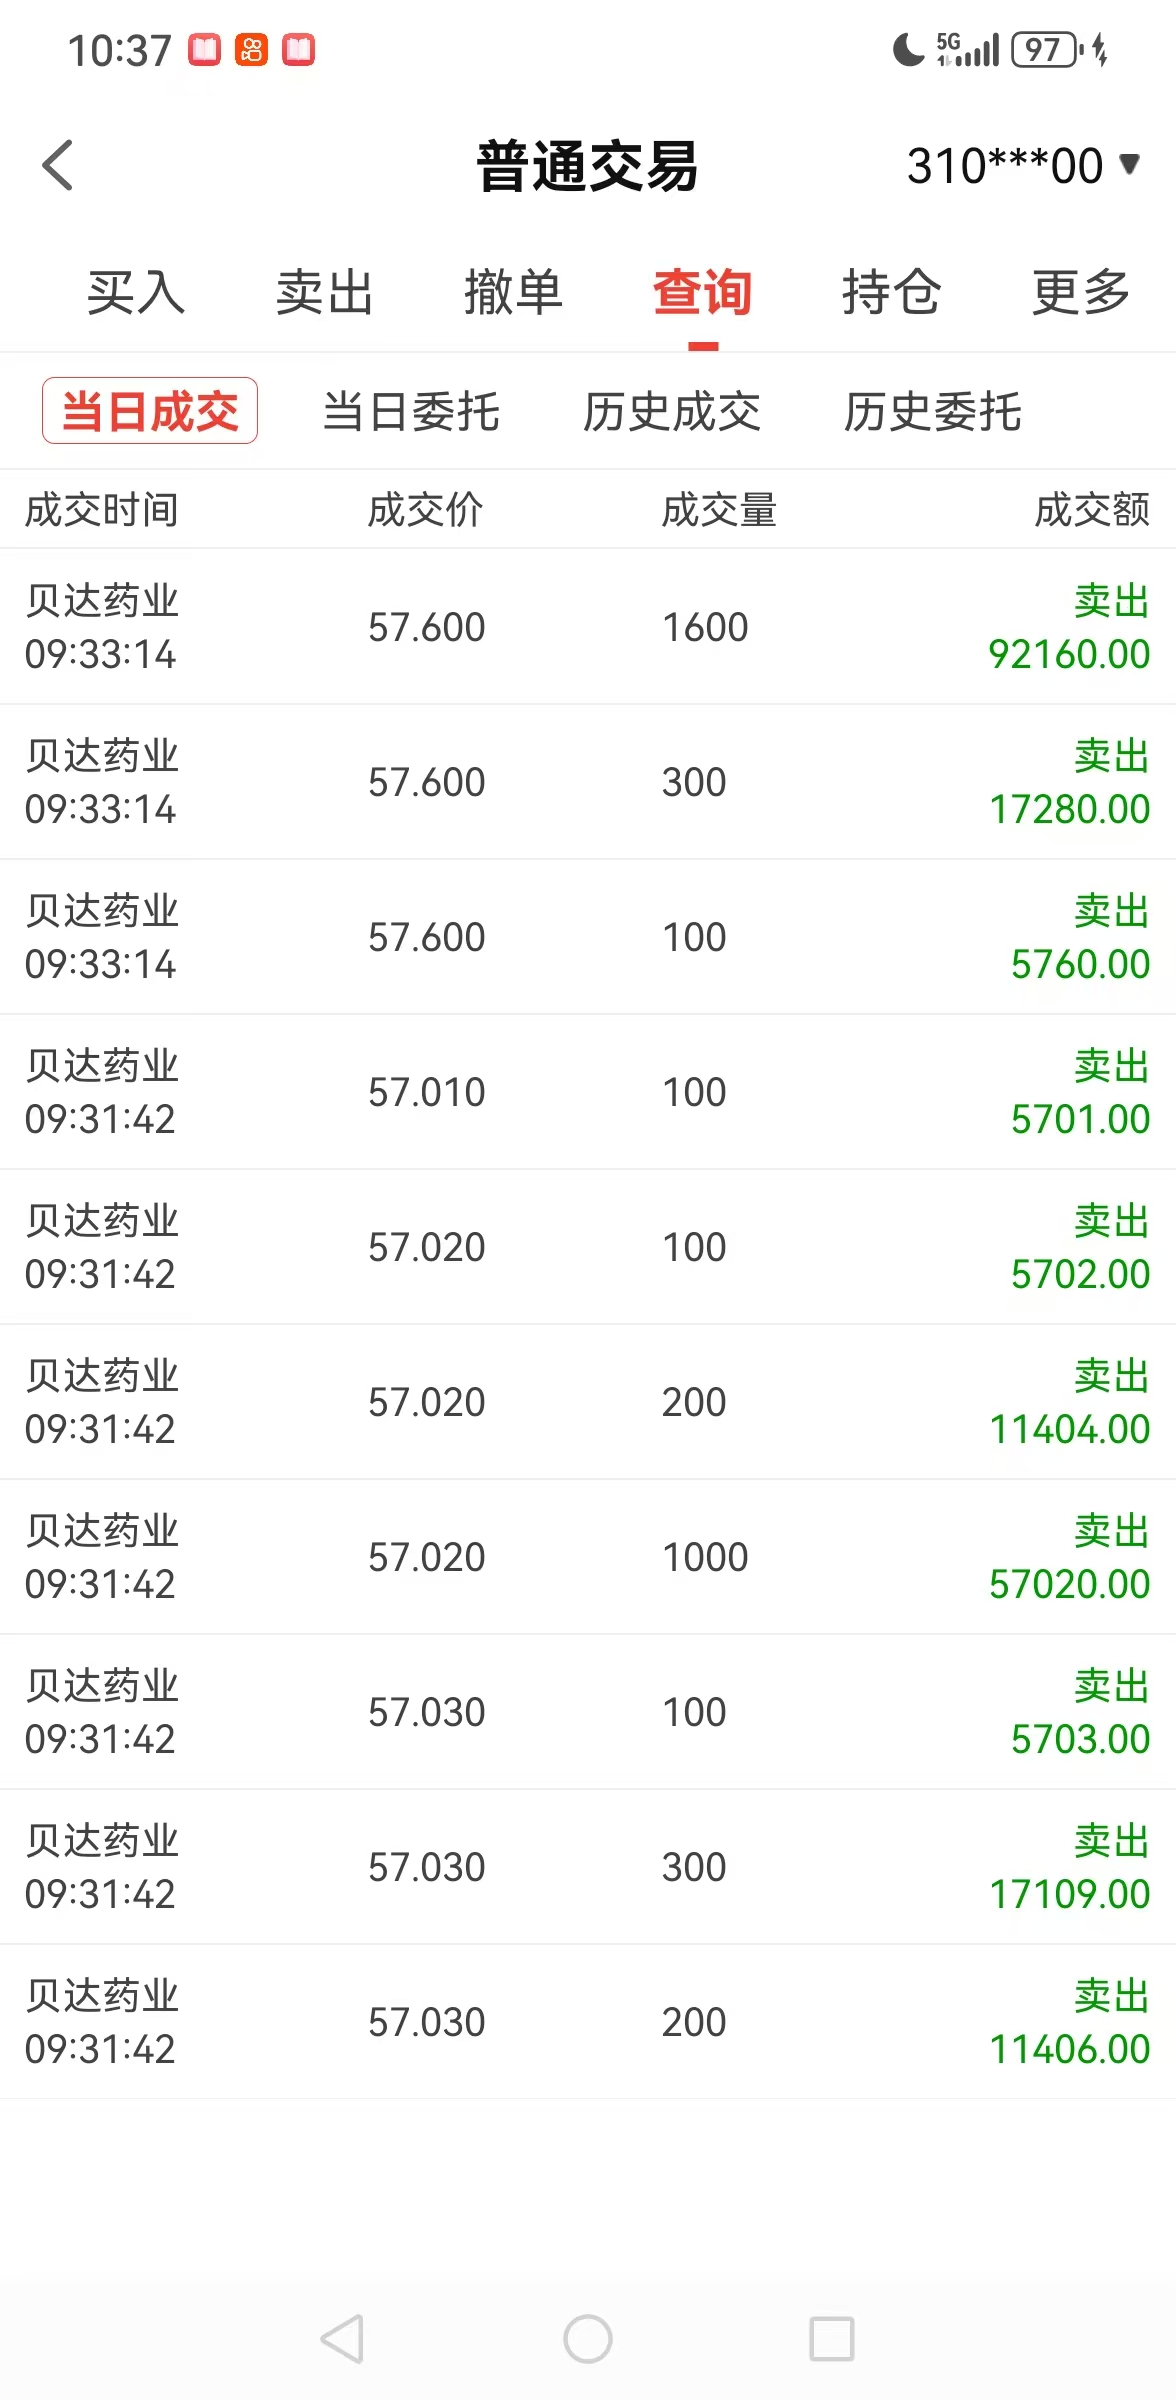Tap the moon do-not-disturb status icon
This screenshot has width=1176, height=2400.
coord(908,49)
